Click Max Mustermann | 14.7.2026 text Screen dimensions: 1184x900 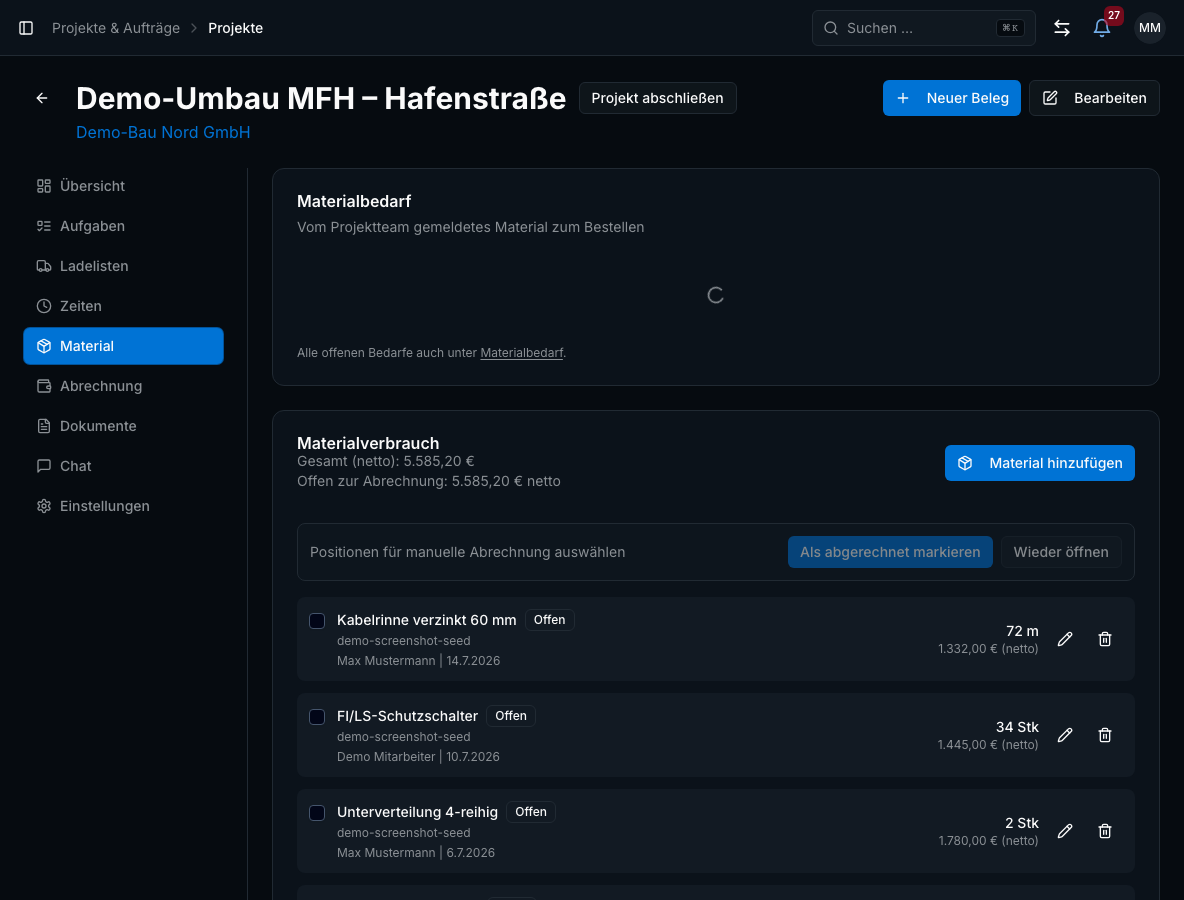coord(418,661)
